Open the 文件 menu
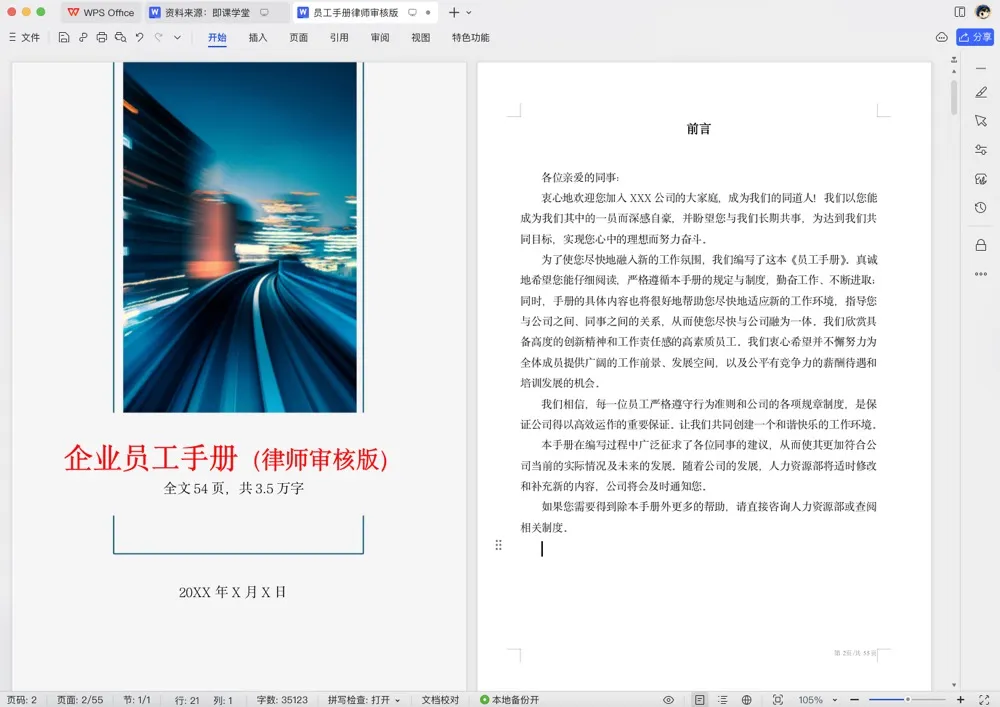Screen dimensions: 1000x707 pyautogui.click(x=24, y=38)
